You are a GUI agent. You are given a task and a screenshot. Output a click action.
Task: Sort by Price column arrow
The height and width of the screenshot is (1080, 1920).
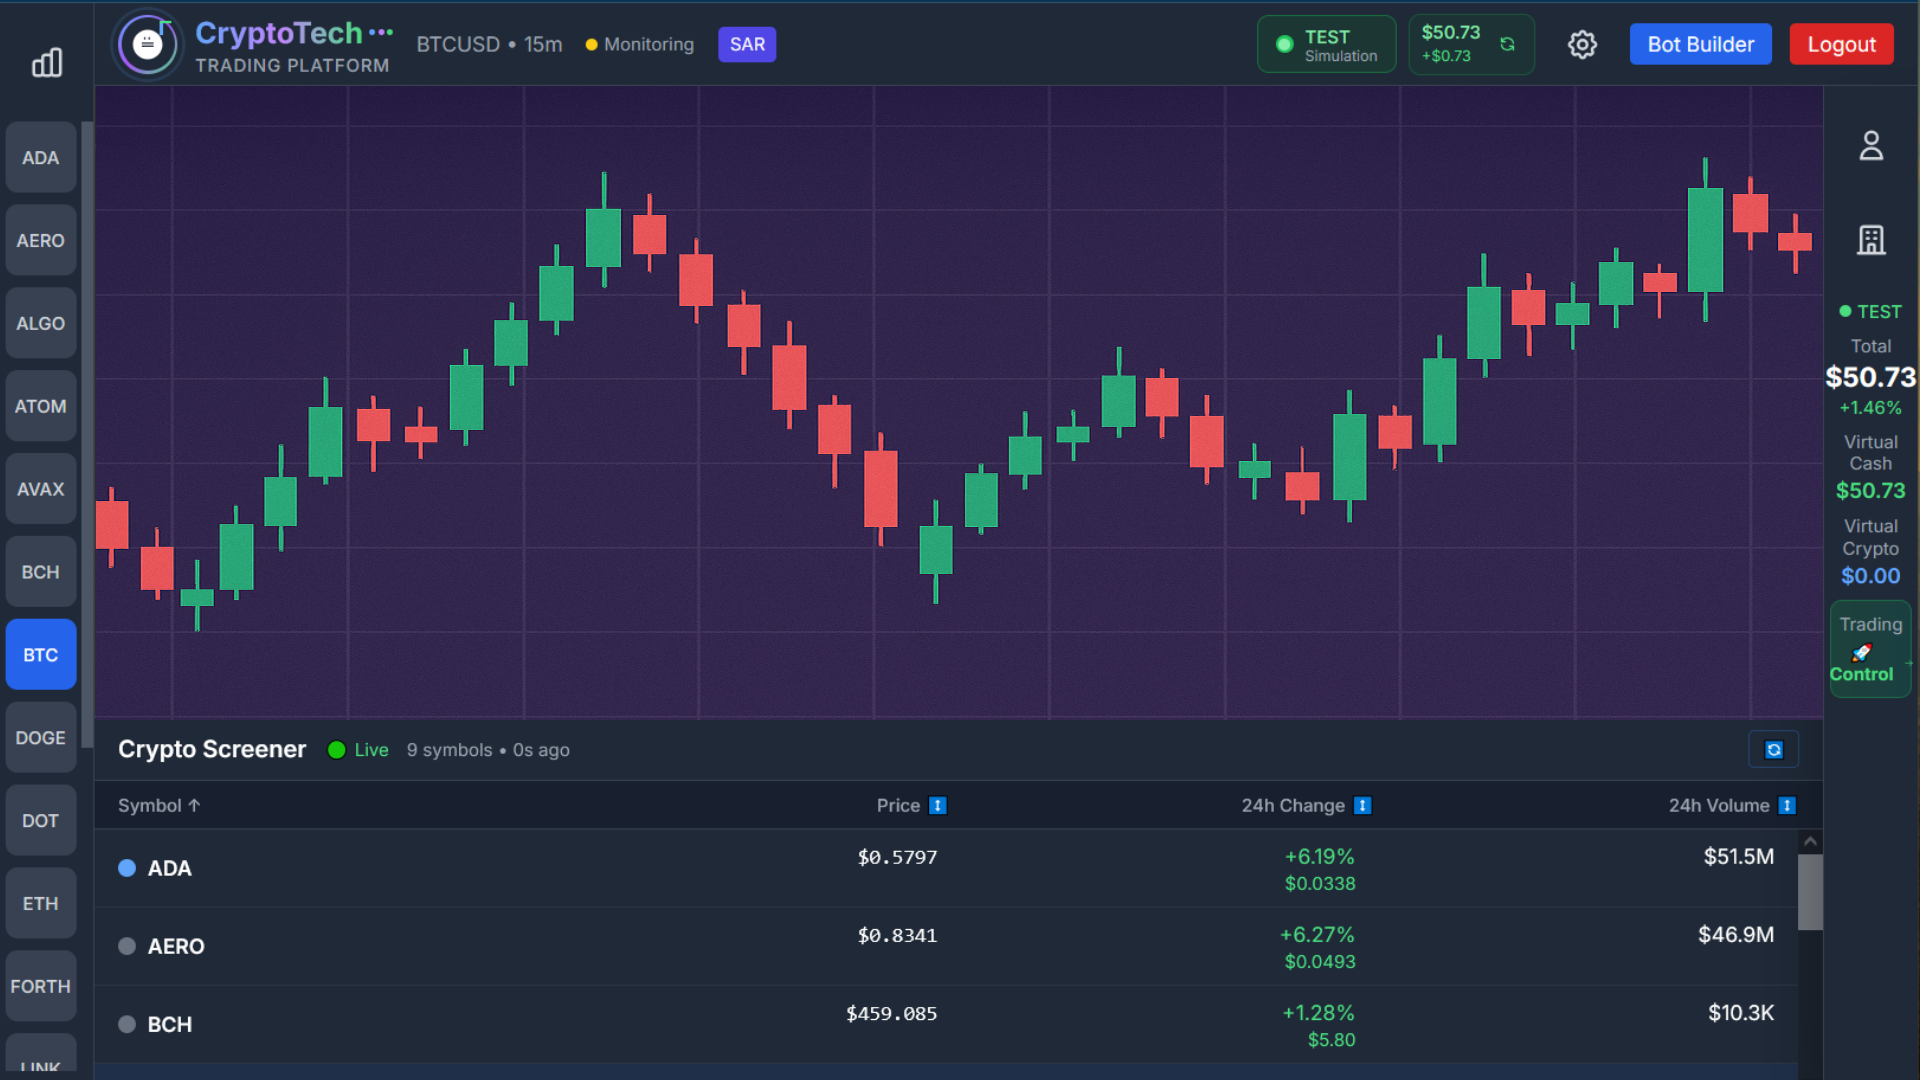(937, 806)
